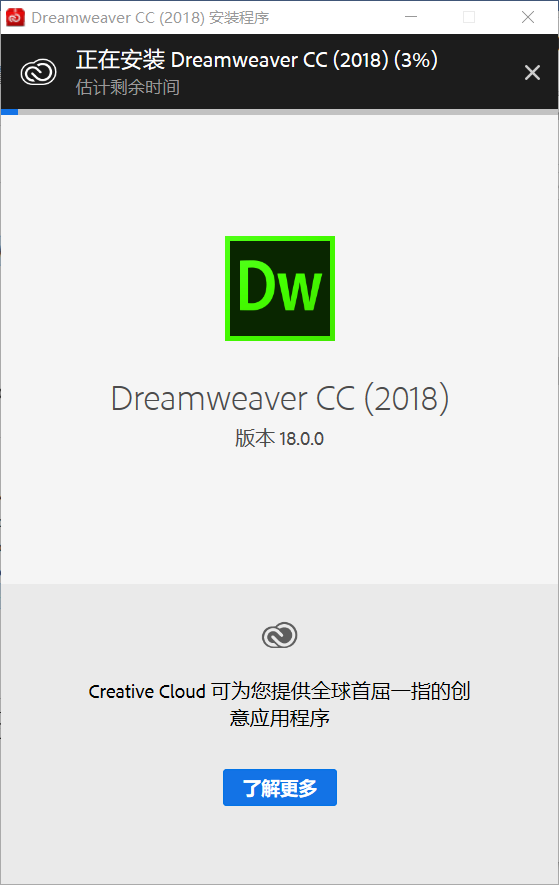
Task: Click the empty area below the version number
Action: point(280,516)
